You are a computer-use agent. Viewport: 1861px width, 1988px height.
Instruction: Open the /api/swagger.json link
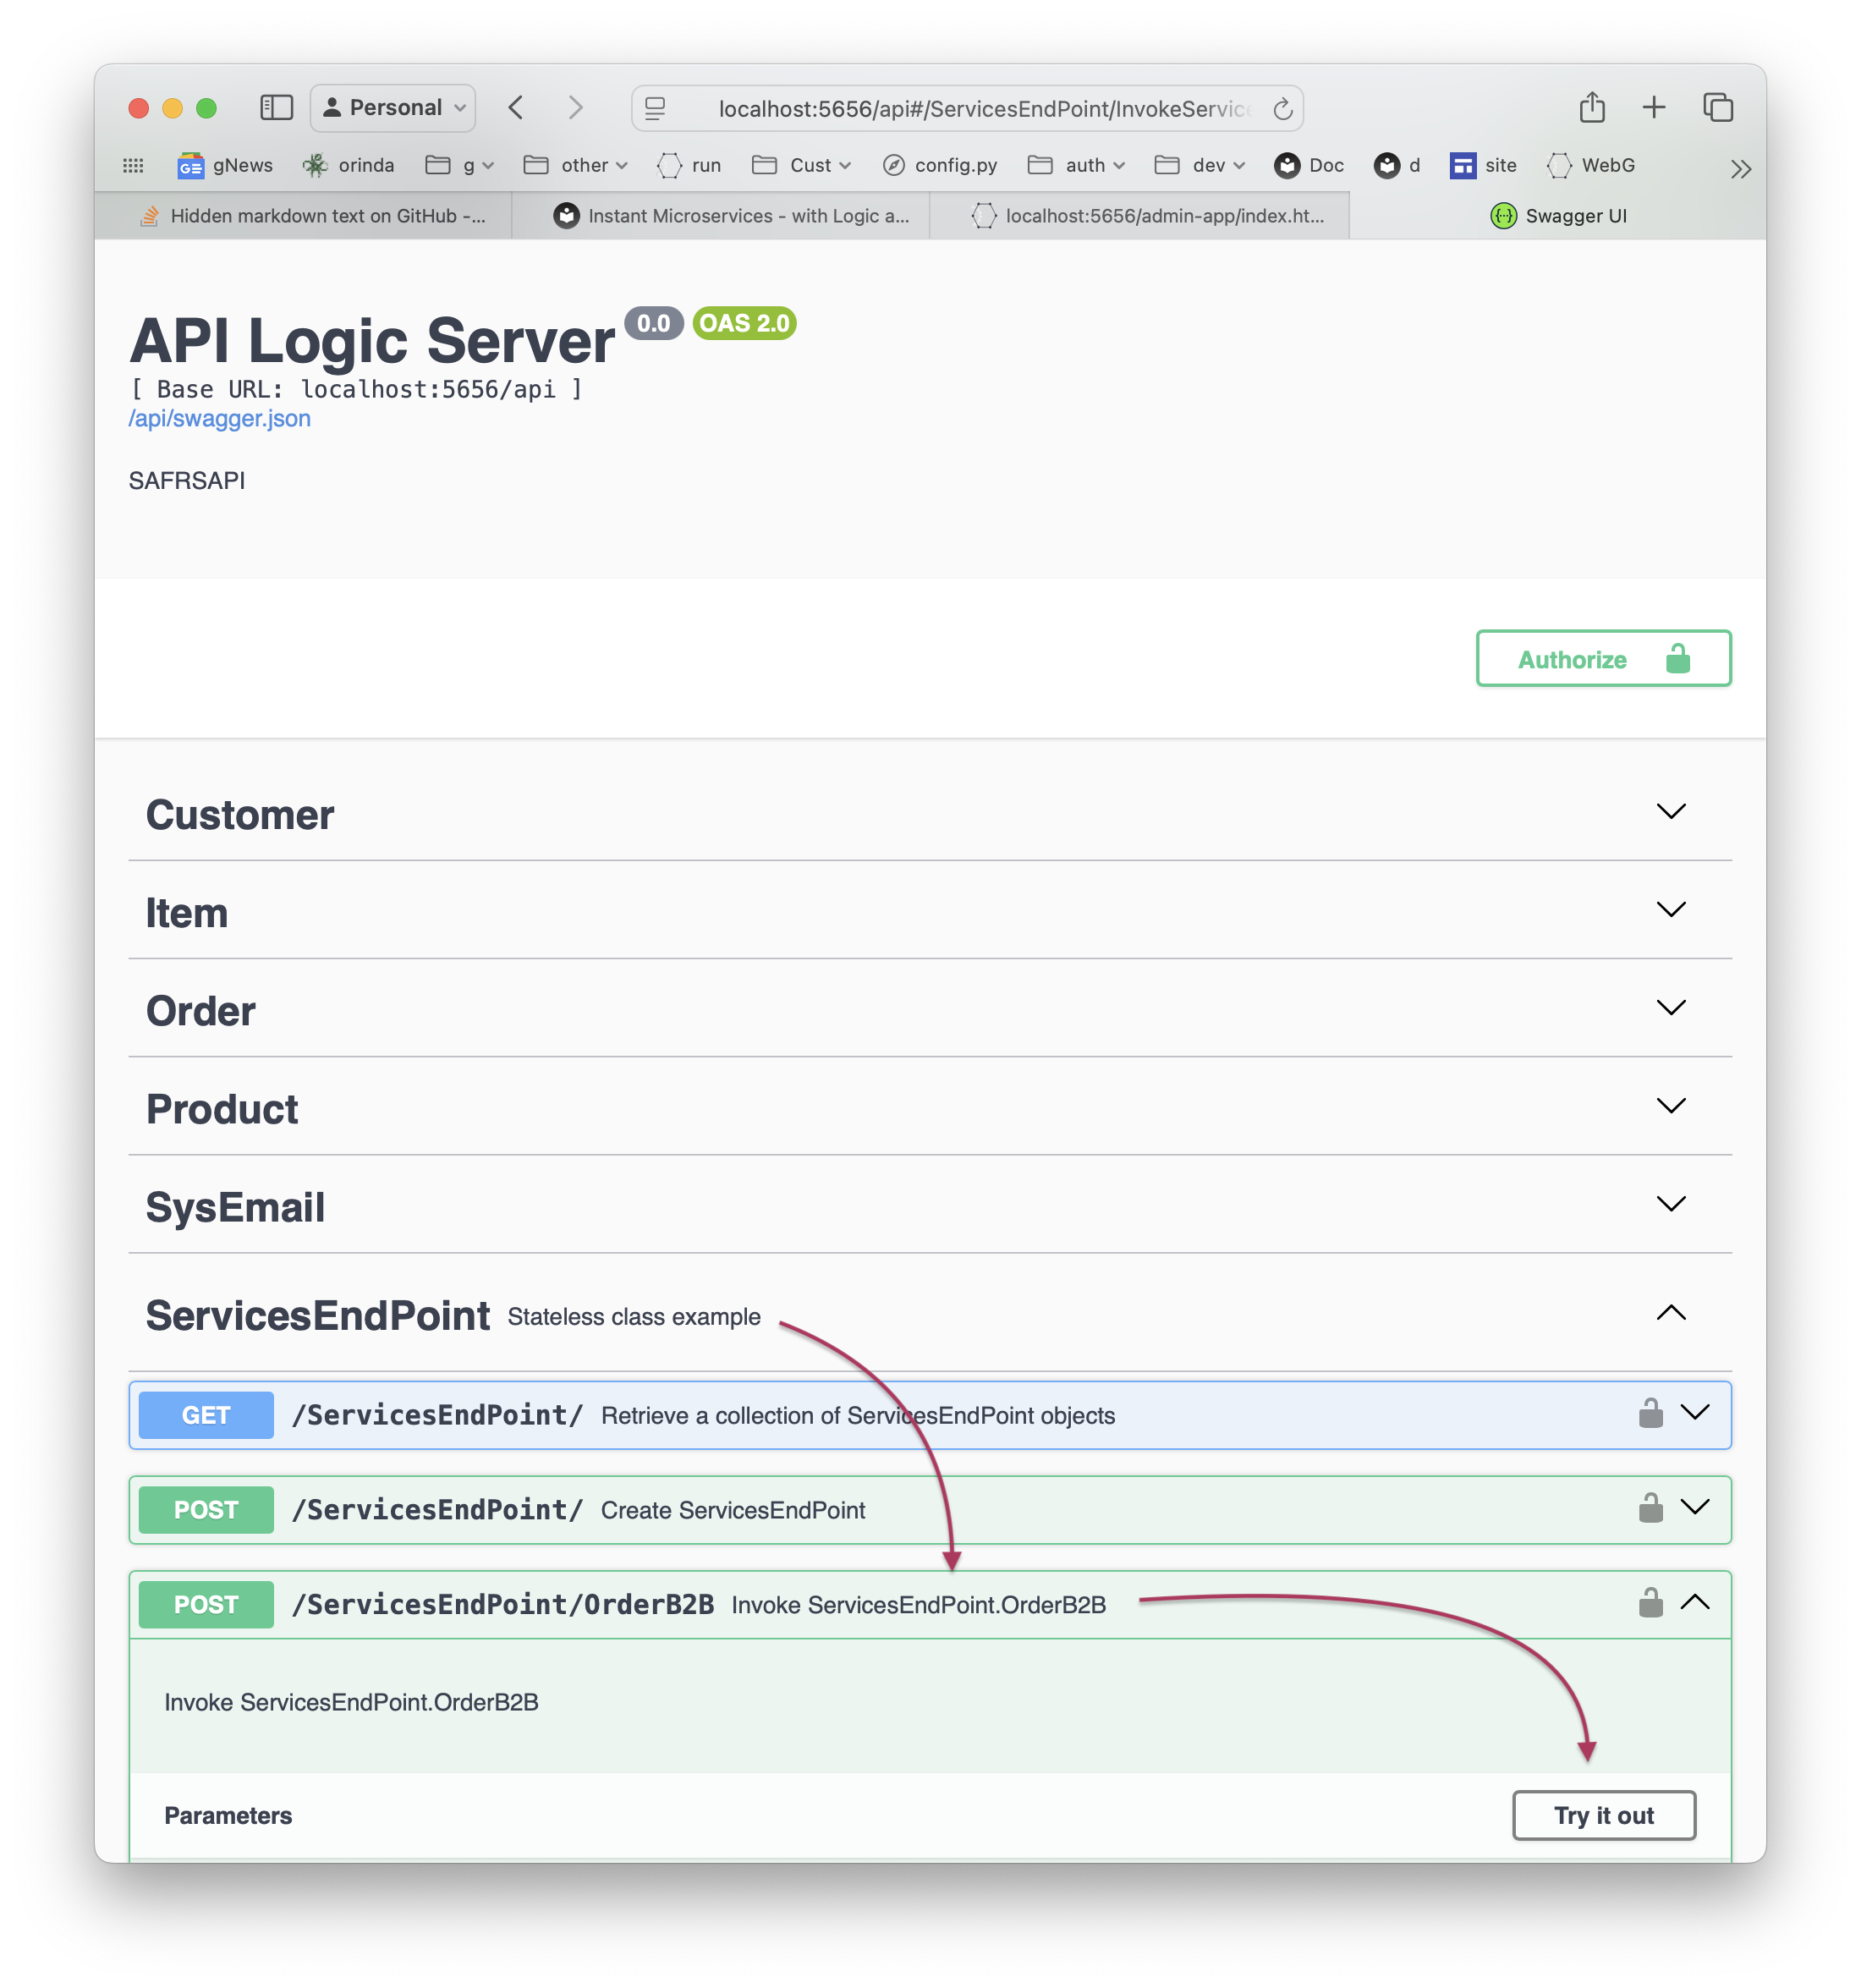(x=219, y=418)
